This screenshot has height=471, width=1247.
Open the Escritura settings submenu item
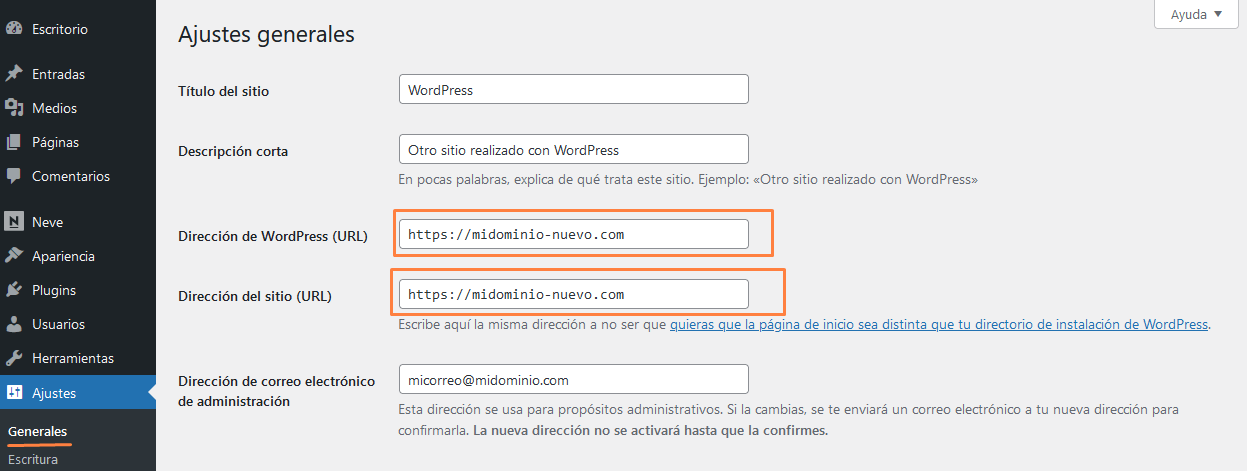click(x=33, y=459)
